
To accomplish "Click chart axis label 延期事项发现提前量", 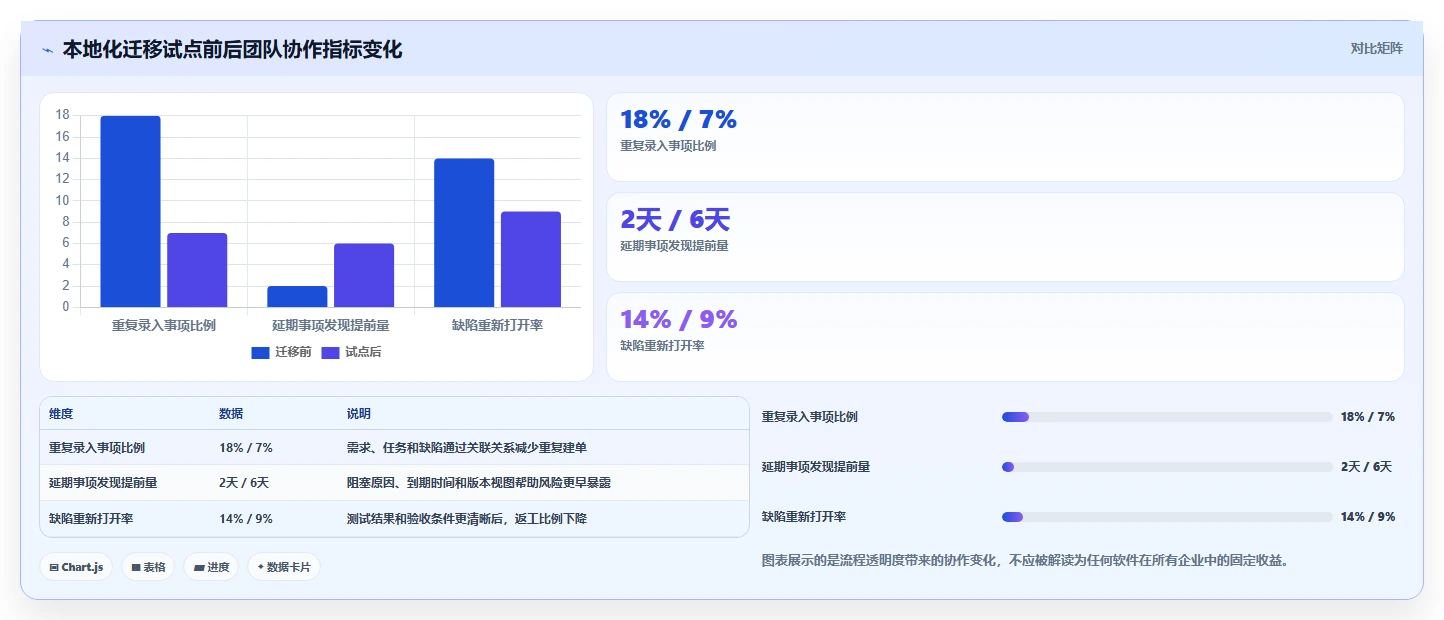I will click(331, 325).
